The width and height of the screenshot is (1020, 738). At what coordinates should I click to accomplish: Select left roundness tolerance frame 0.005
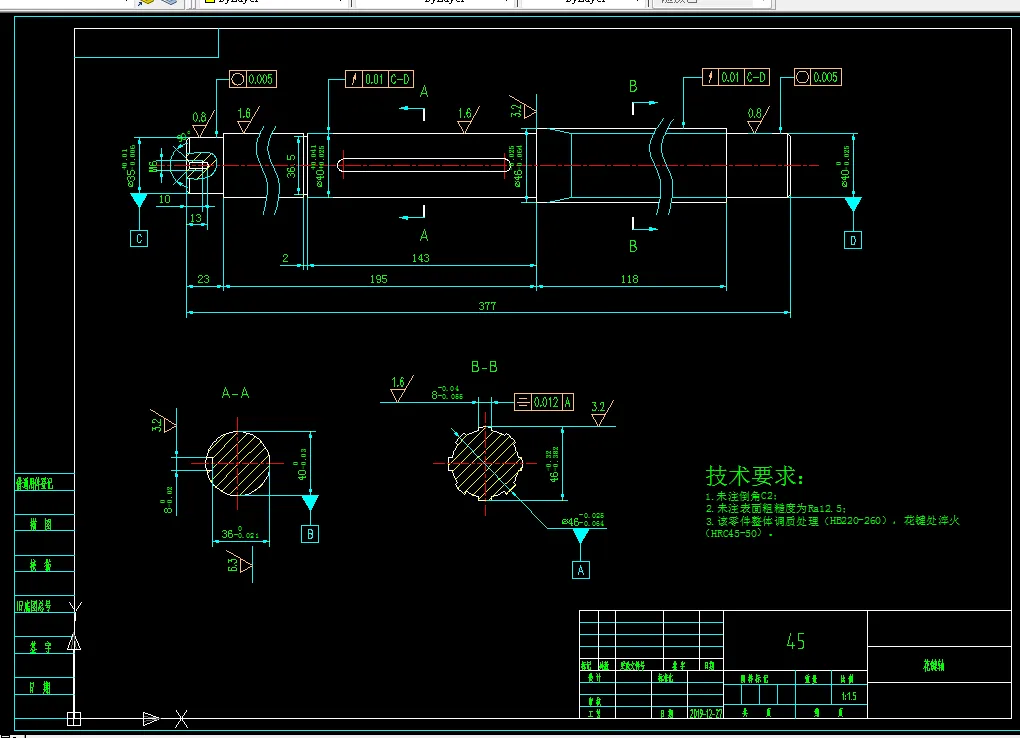point(253,79)
